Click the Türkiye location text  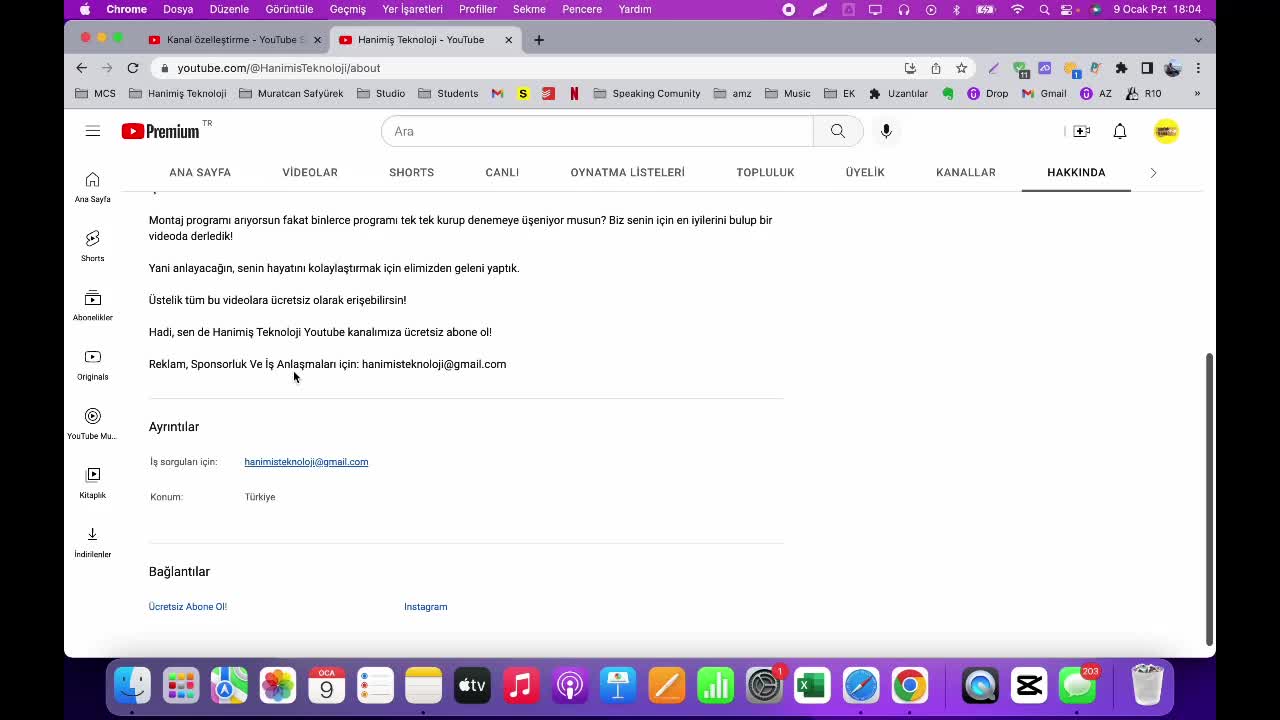click(260, 497)
